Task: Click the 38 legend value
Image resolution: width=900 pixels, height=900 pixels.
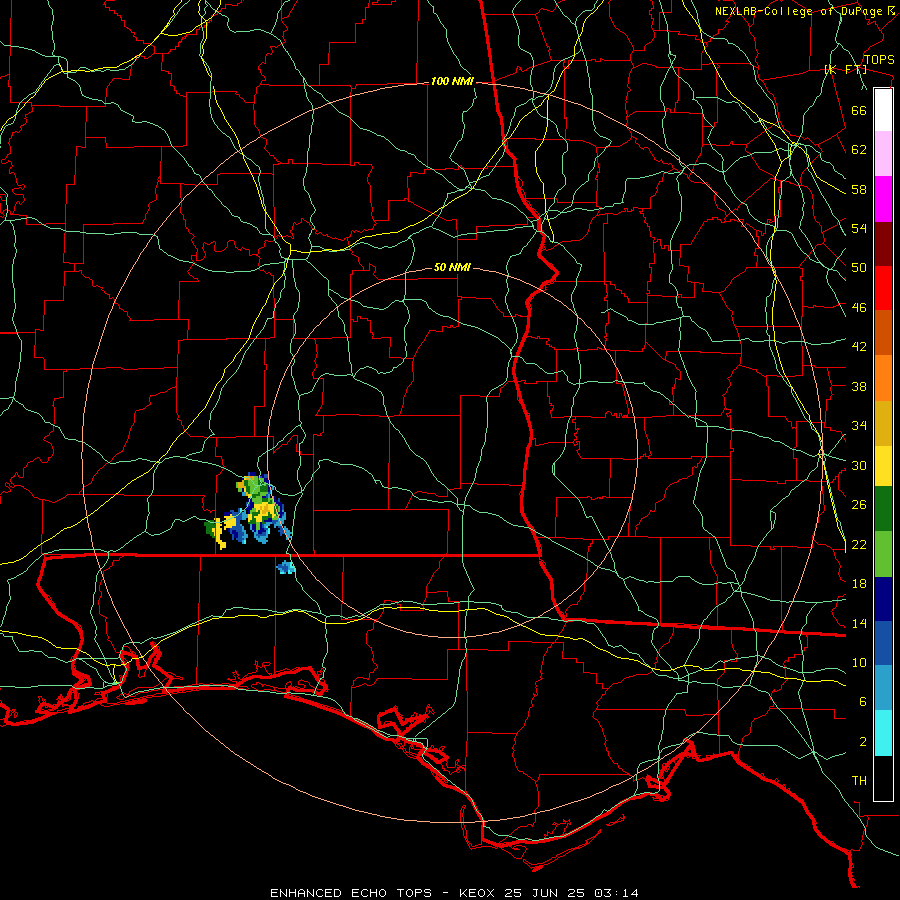Action: pos(859,386)
